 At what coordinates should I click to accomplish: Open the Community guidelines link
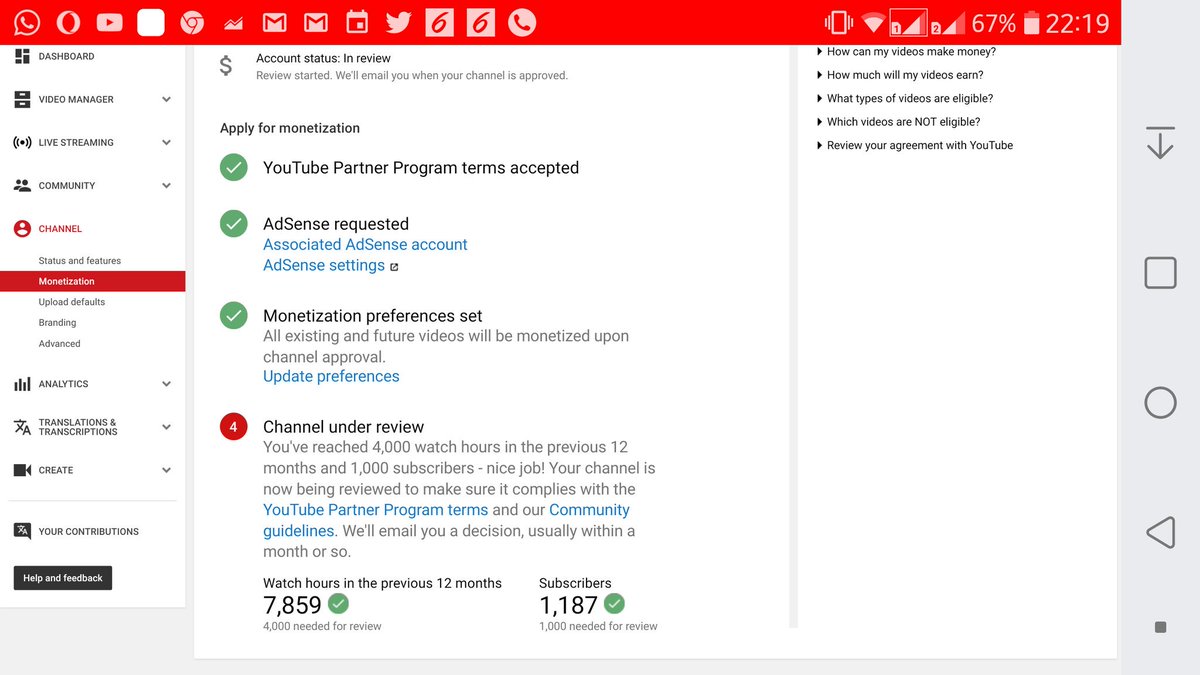[x=448, y=520]
